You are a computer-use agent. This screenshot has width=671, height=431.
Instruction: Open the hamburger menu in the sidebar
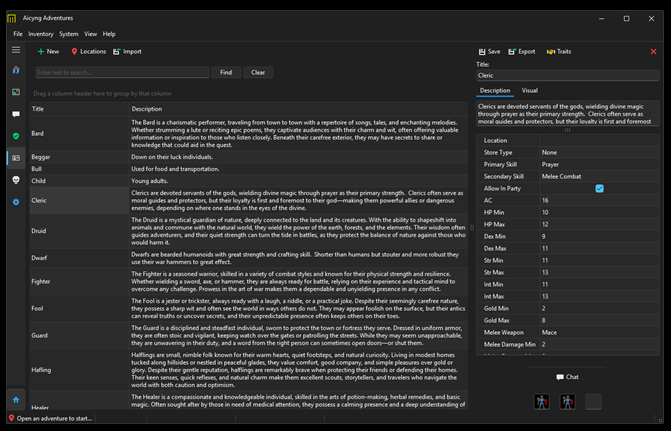(x=15, y=49)
